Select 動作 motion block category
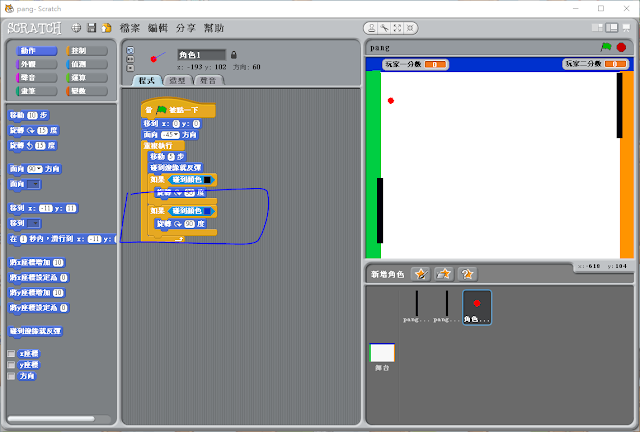 tap(37, 51)
